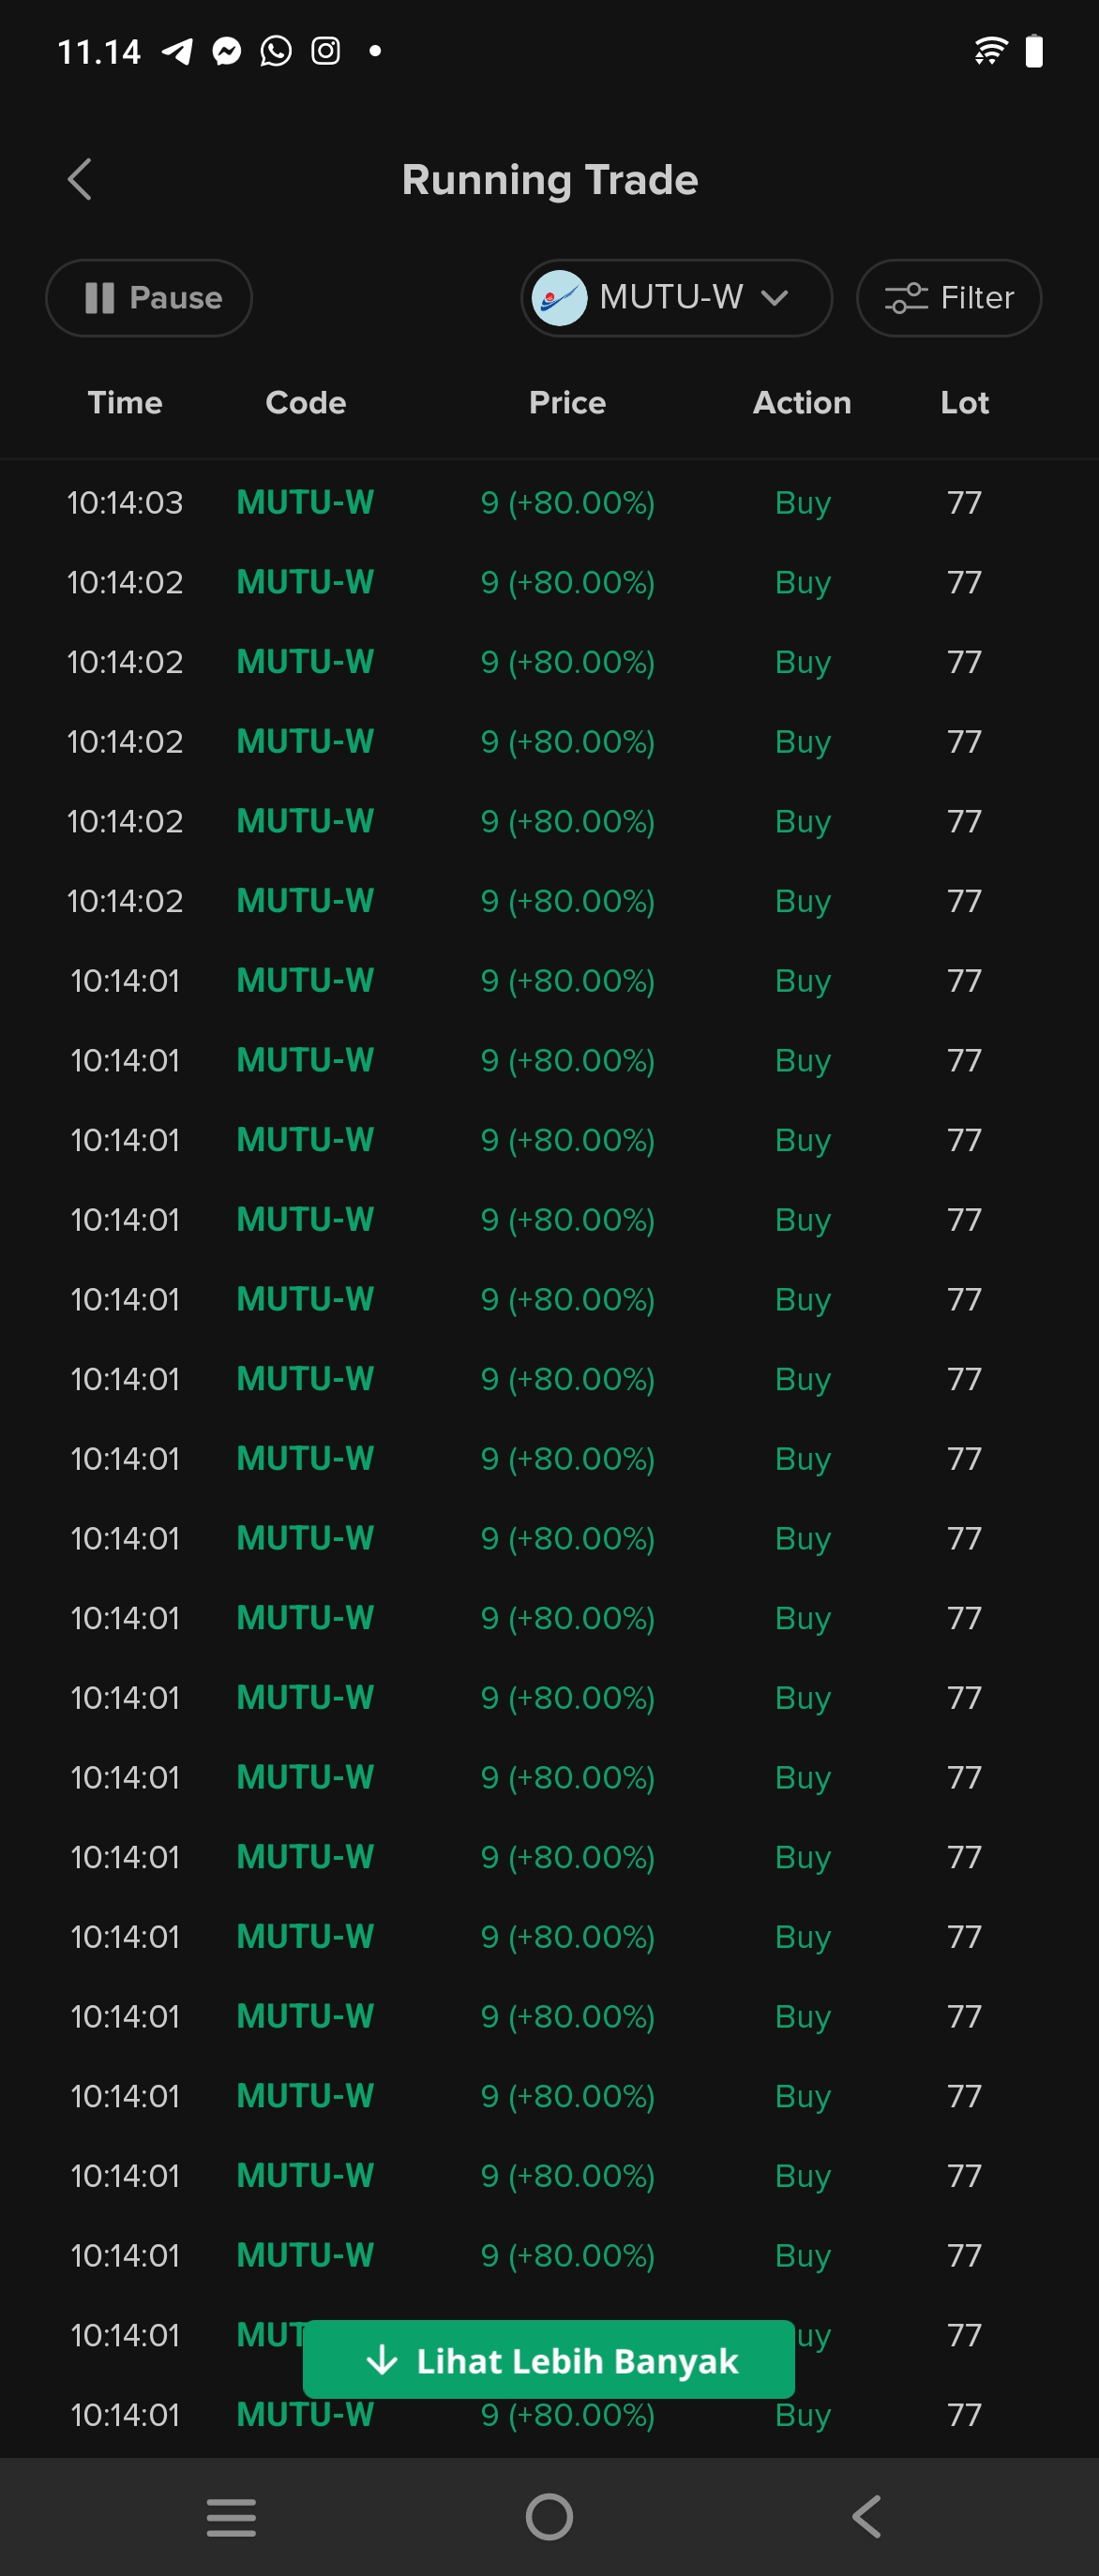Tap the WhatsApp notification icon
The width and height of the screenshot is (1099, 2576).
coord(276,51)
